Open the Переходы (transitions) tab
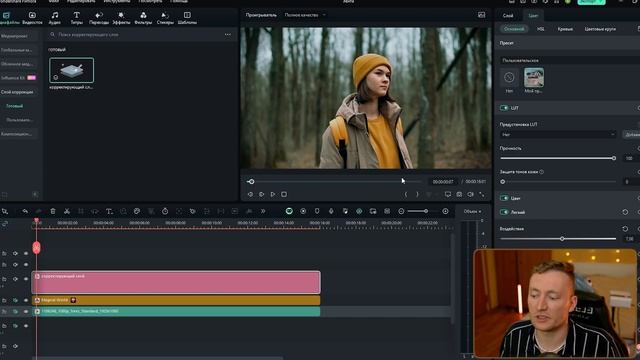The width and height of the screenshot is (640, 360). [x=99, y=18]
